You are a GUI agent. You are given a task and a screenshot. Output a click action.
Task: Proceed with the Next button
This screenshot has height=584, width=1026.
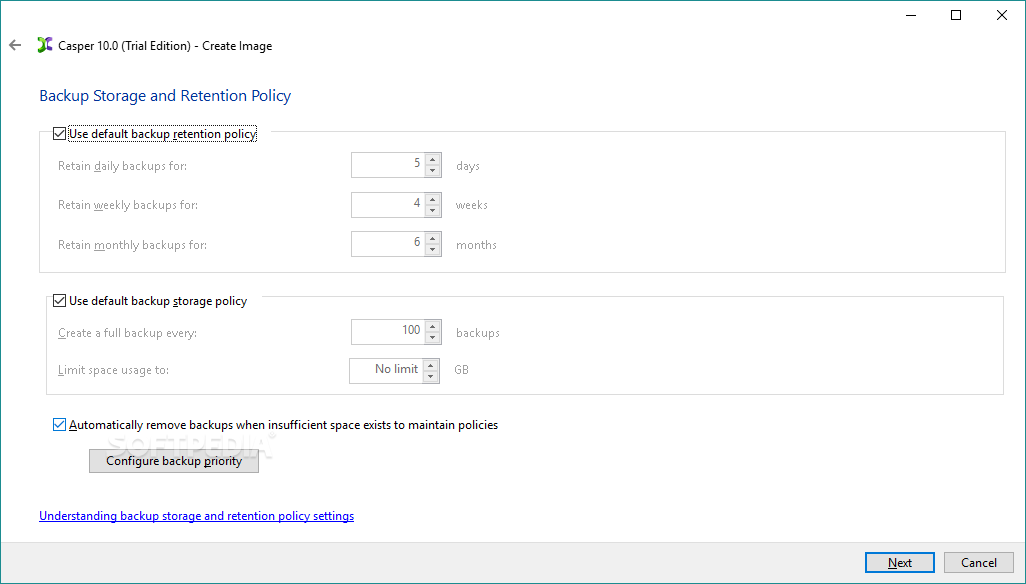point(900,562)
